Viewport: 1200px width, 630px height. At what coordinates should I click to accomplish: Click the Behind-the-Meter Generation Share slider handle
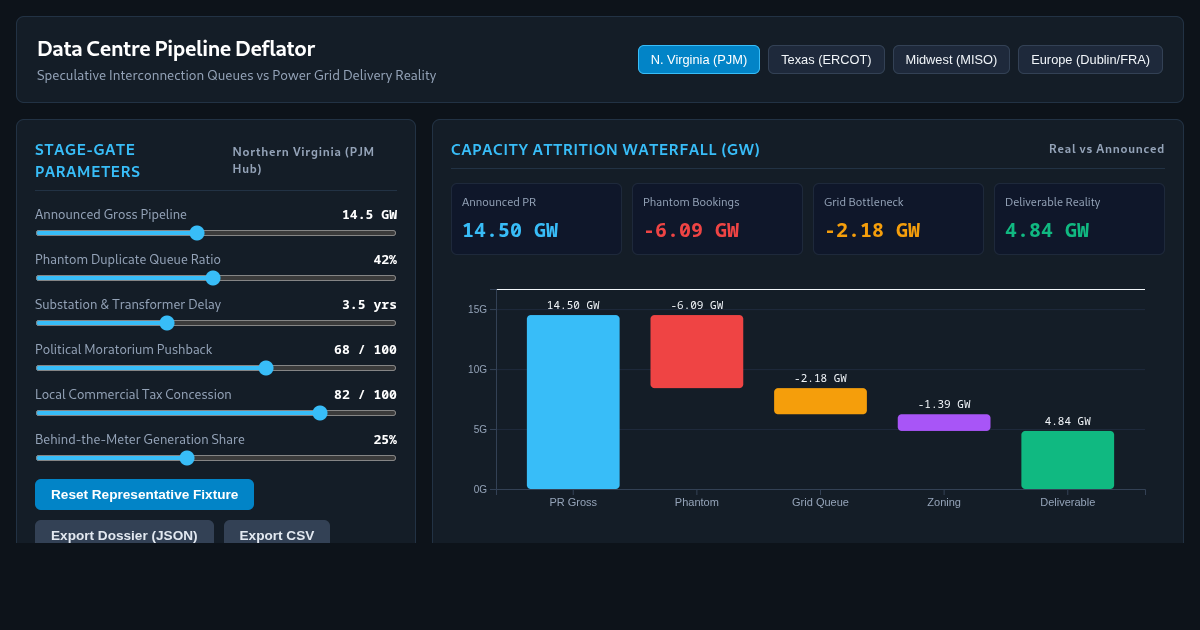187,458
